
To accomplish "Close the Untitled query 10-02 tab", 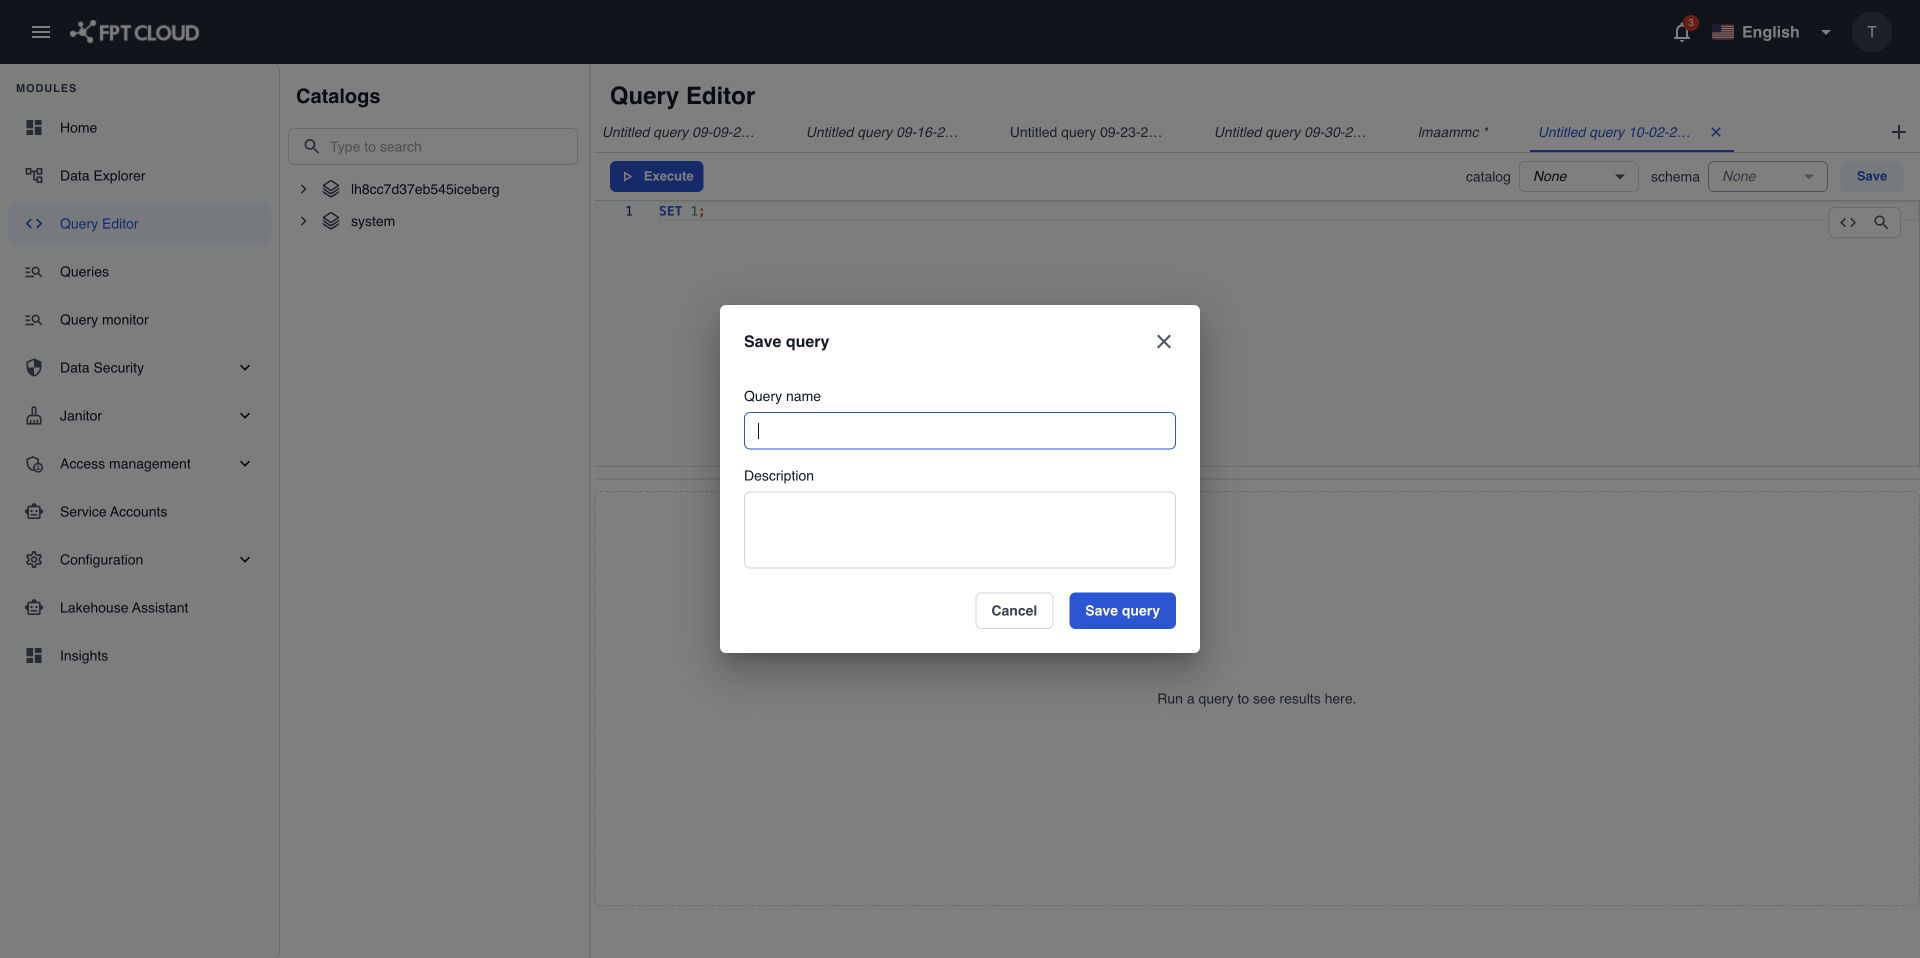I will coord(1716,132).
